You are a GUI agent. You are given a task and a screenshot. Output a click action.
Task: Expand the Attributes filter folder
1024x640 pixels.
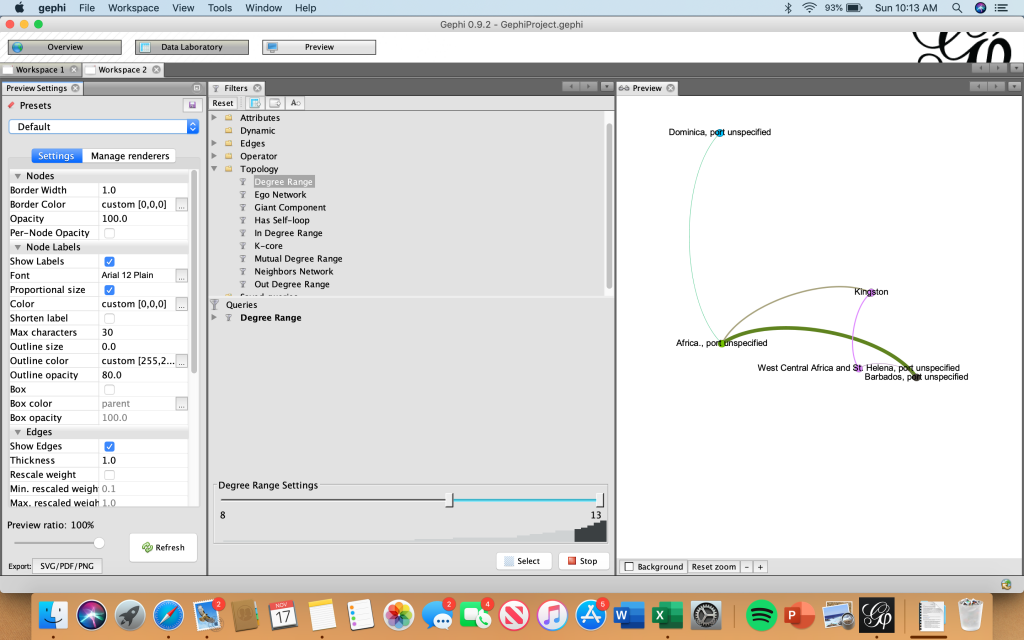coord(214,118)
